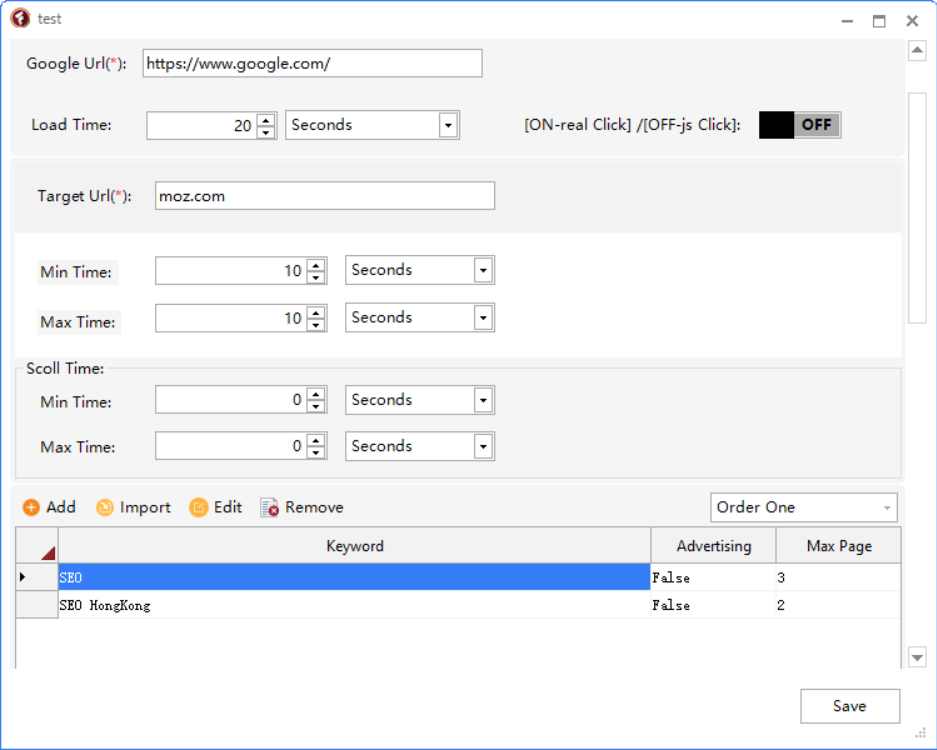Click the row header of the SEO row
Viewport: 937px width, 750px height.
[x=37, y=577]
